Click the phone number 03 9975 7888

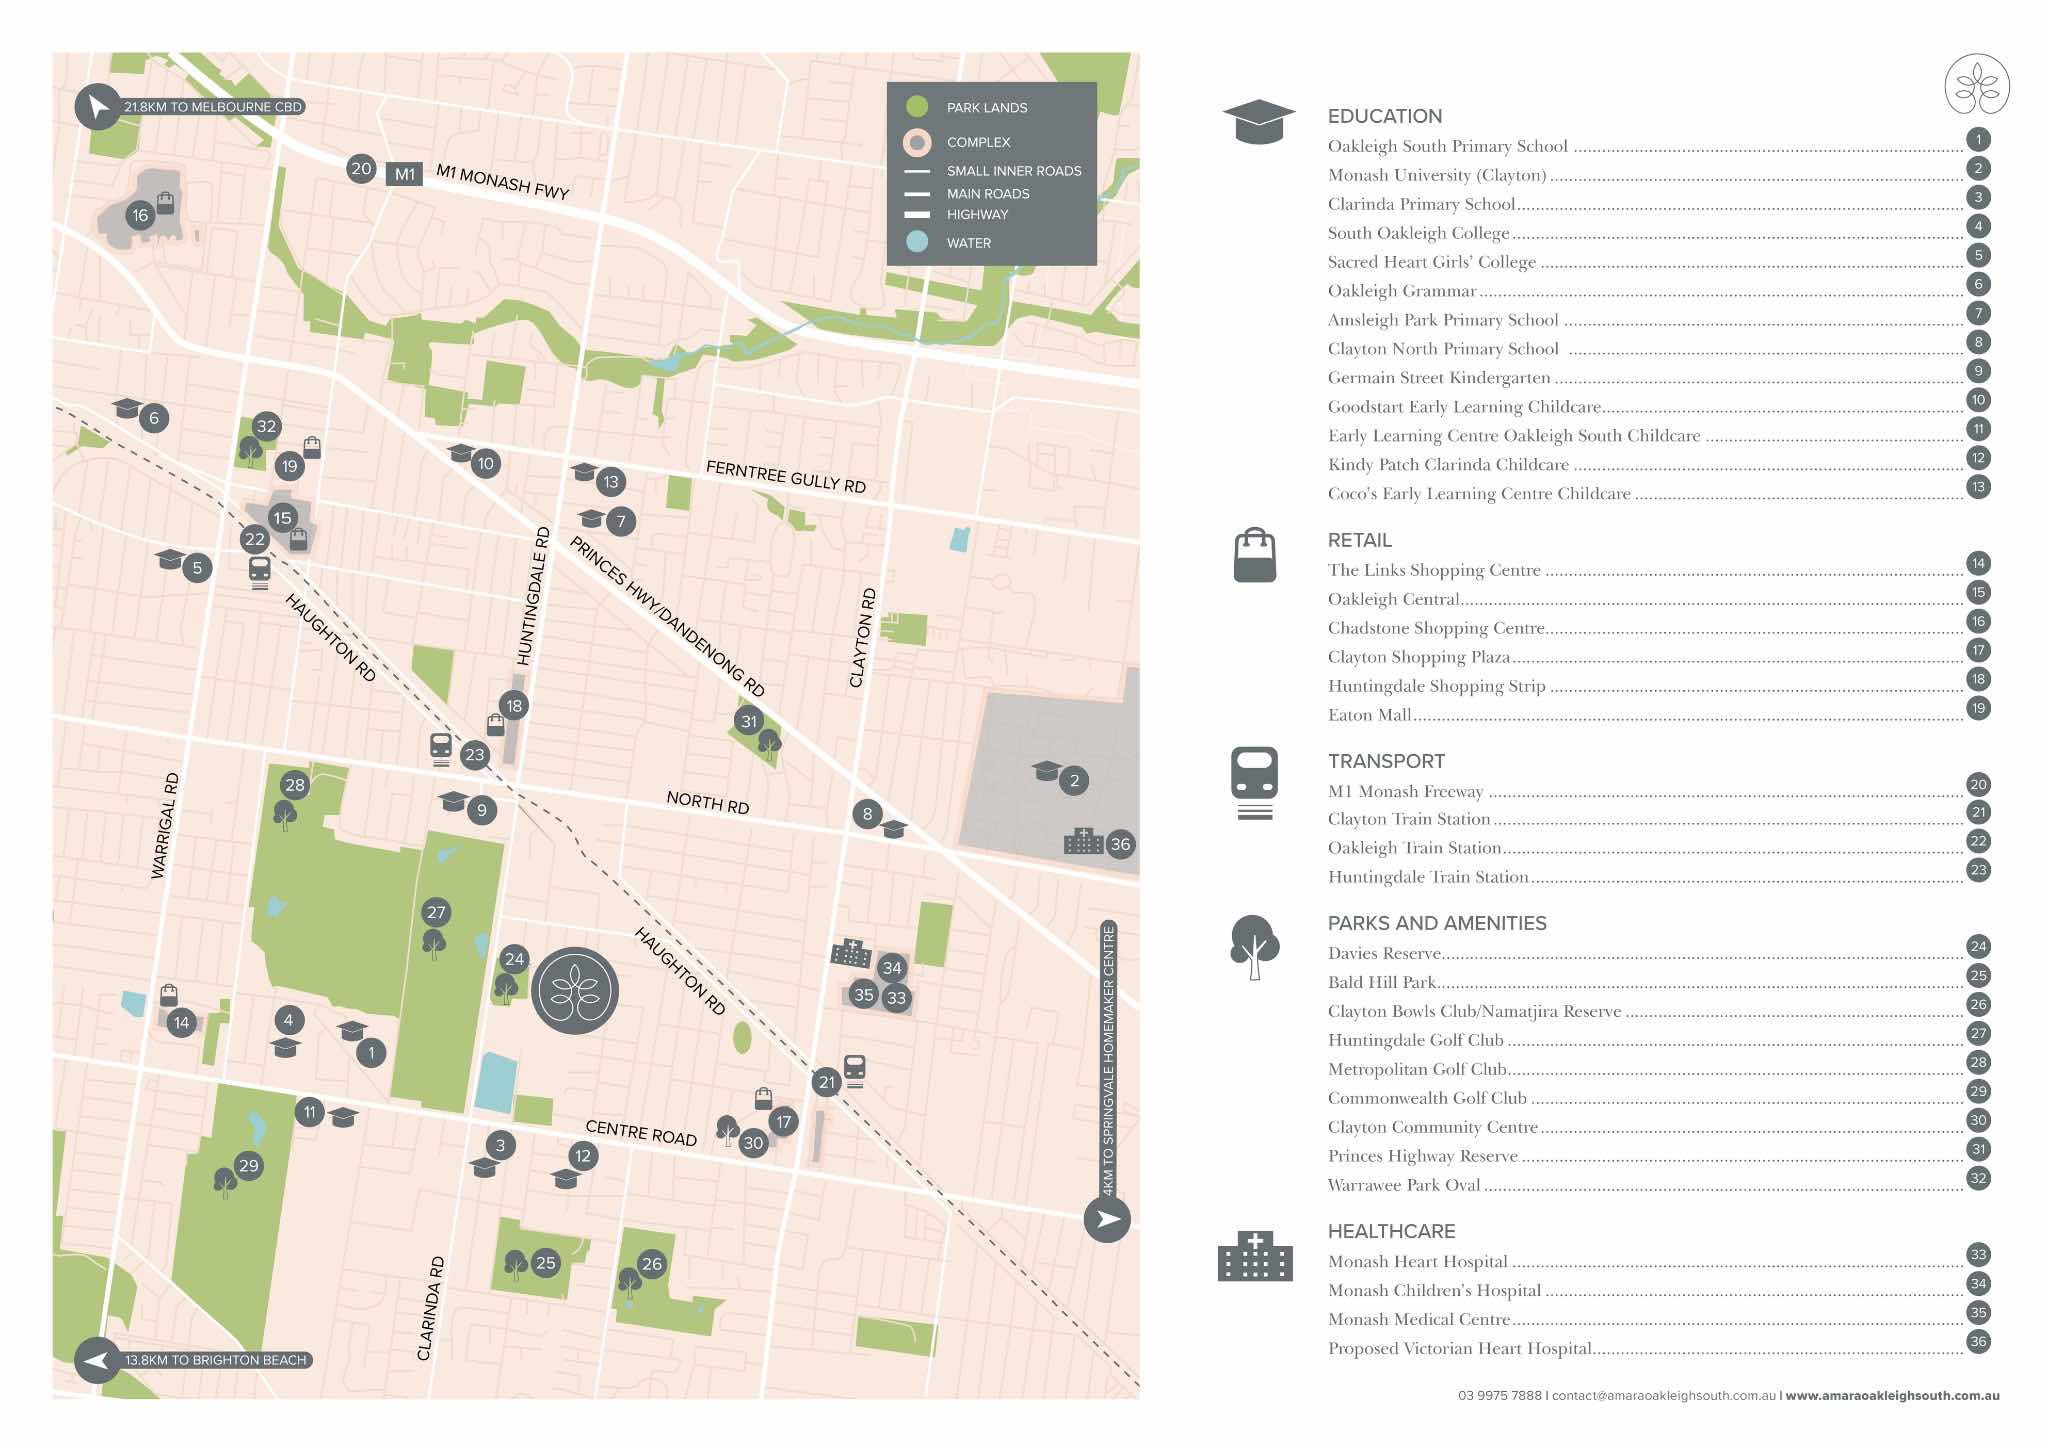1499,1395
